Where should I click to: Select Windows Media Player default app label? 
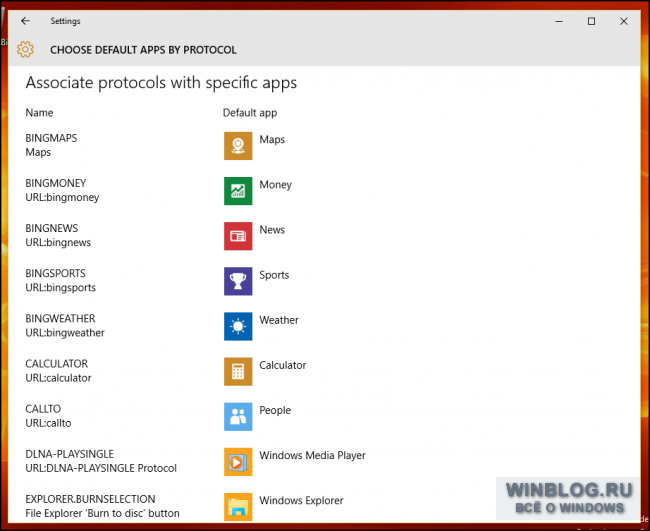[312, 456]
